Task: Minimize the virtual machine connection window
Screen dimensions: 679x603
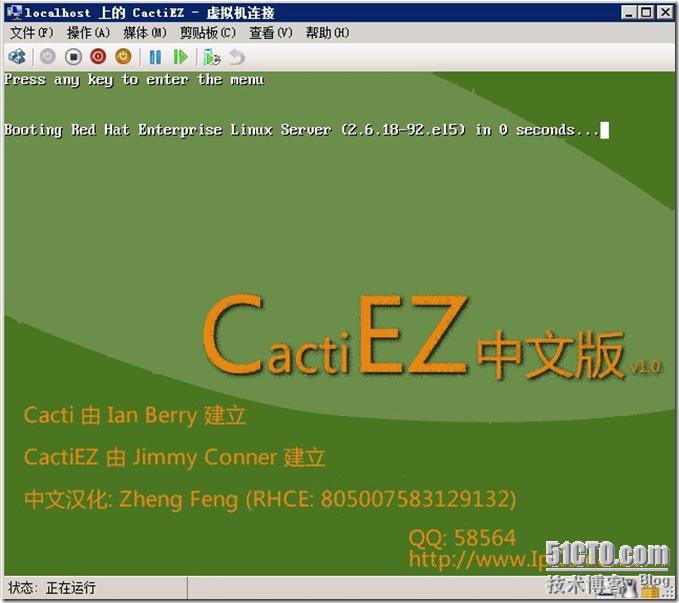Action: [628, 12]
